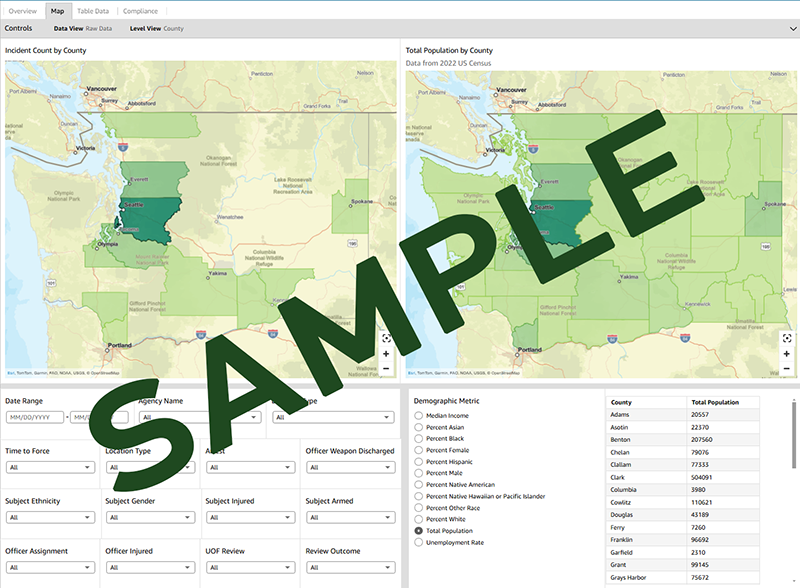Screen dimensions: 800x588
Task: Open the Esri attribution link on the left map
Action: tap(10, 370)
